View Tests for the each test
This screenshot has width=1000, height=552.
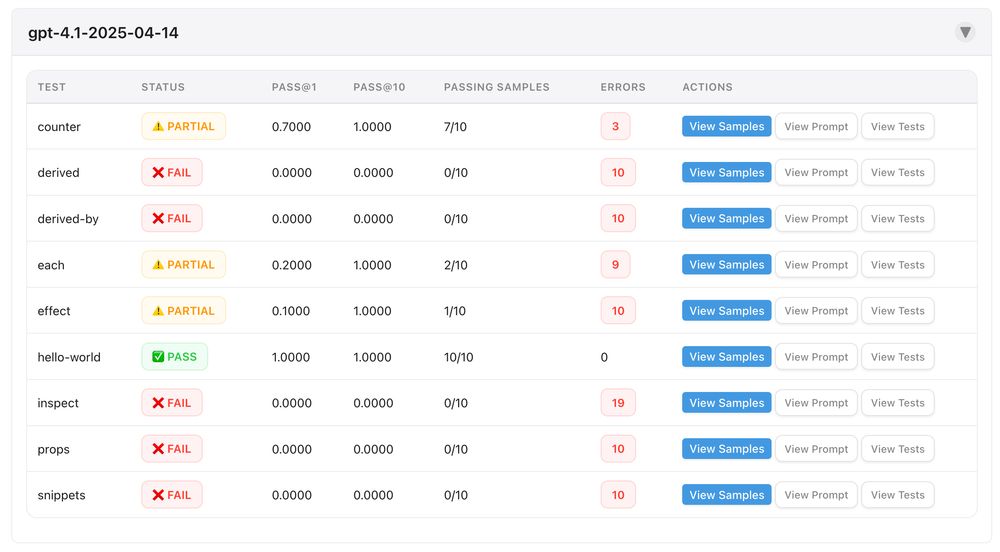[x=897, y=265]
